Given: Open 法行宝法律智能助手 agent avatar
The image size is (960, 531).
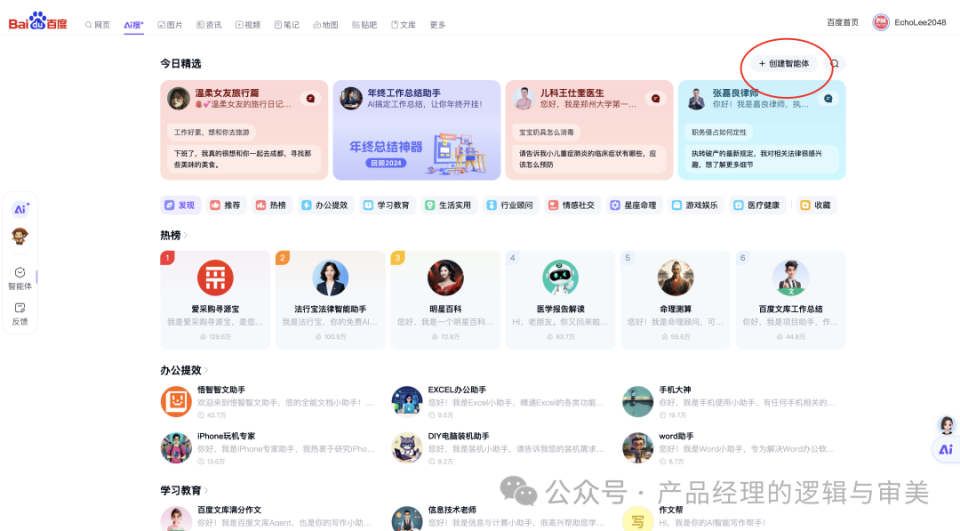Looking at the screenshot, I should [330, 277].
